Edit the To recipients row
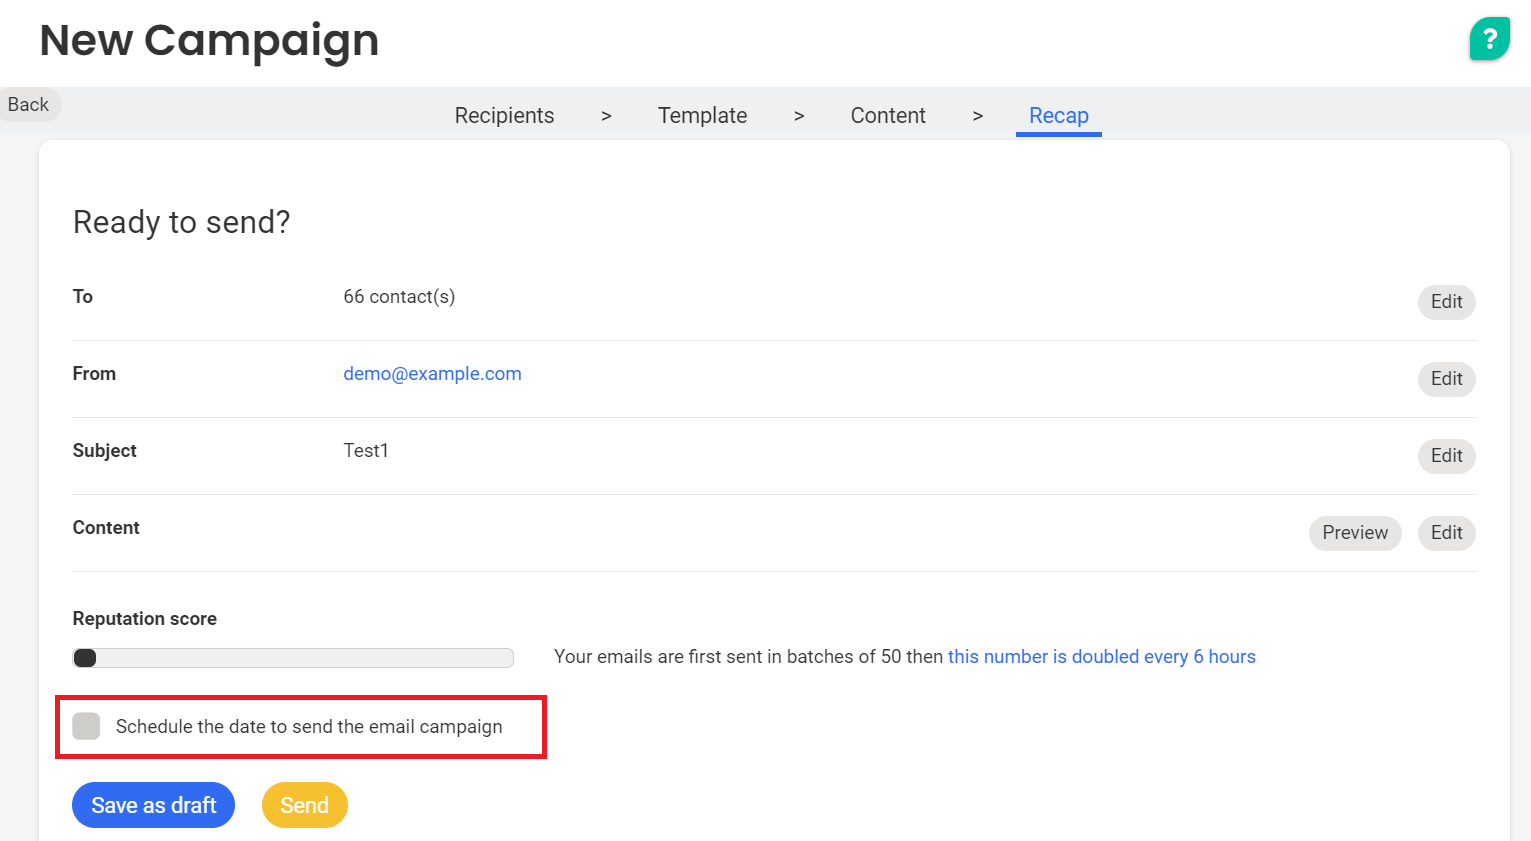Viewport: 1531px width, 841px height. pyautogui.click(x=1446, y=302)
